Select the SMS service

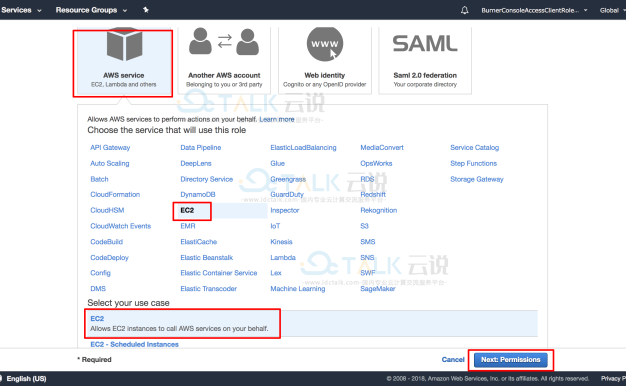(368, 241)
